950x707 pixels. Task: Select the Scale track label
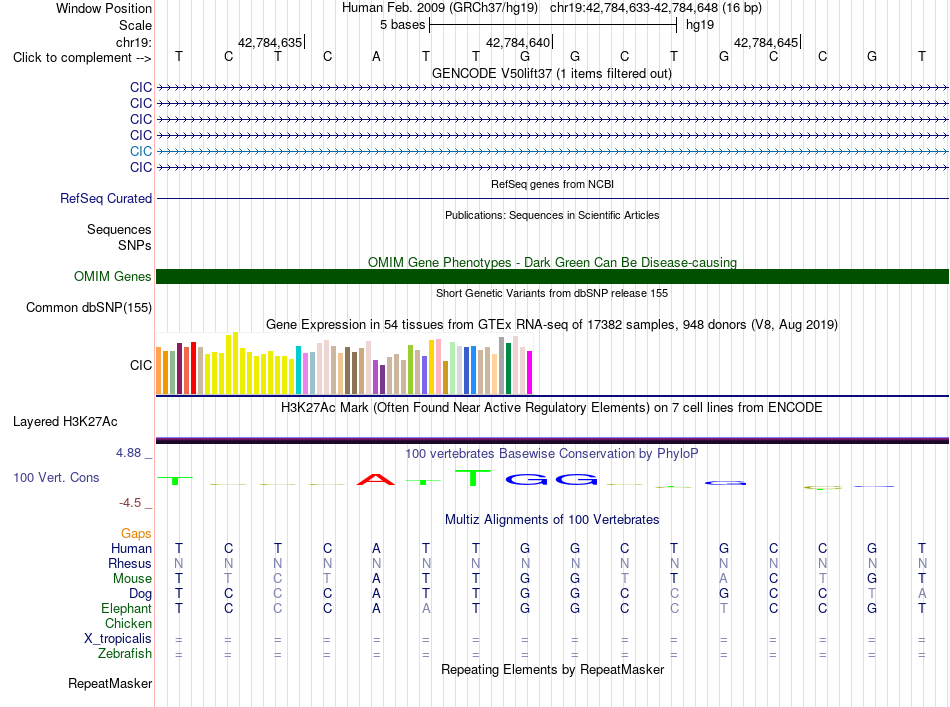135,25
